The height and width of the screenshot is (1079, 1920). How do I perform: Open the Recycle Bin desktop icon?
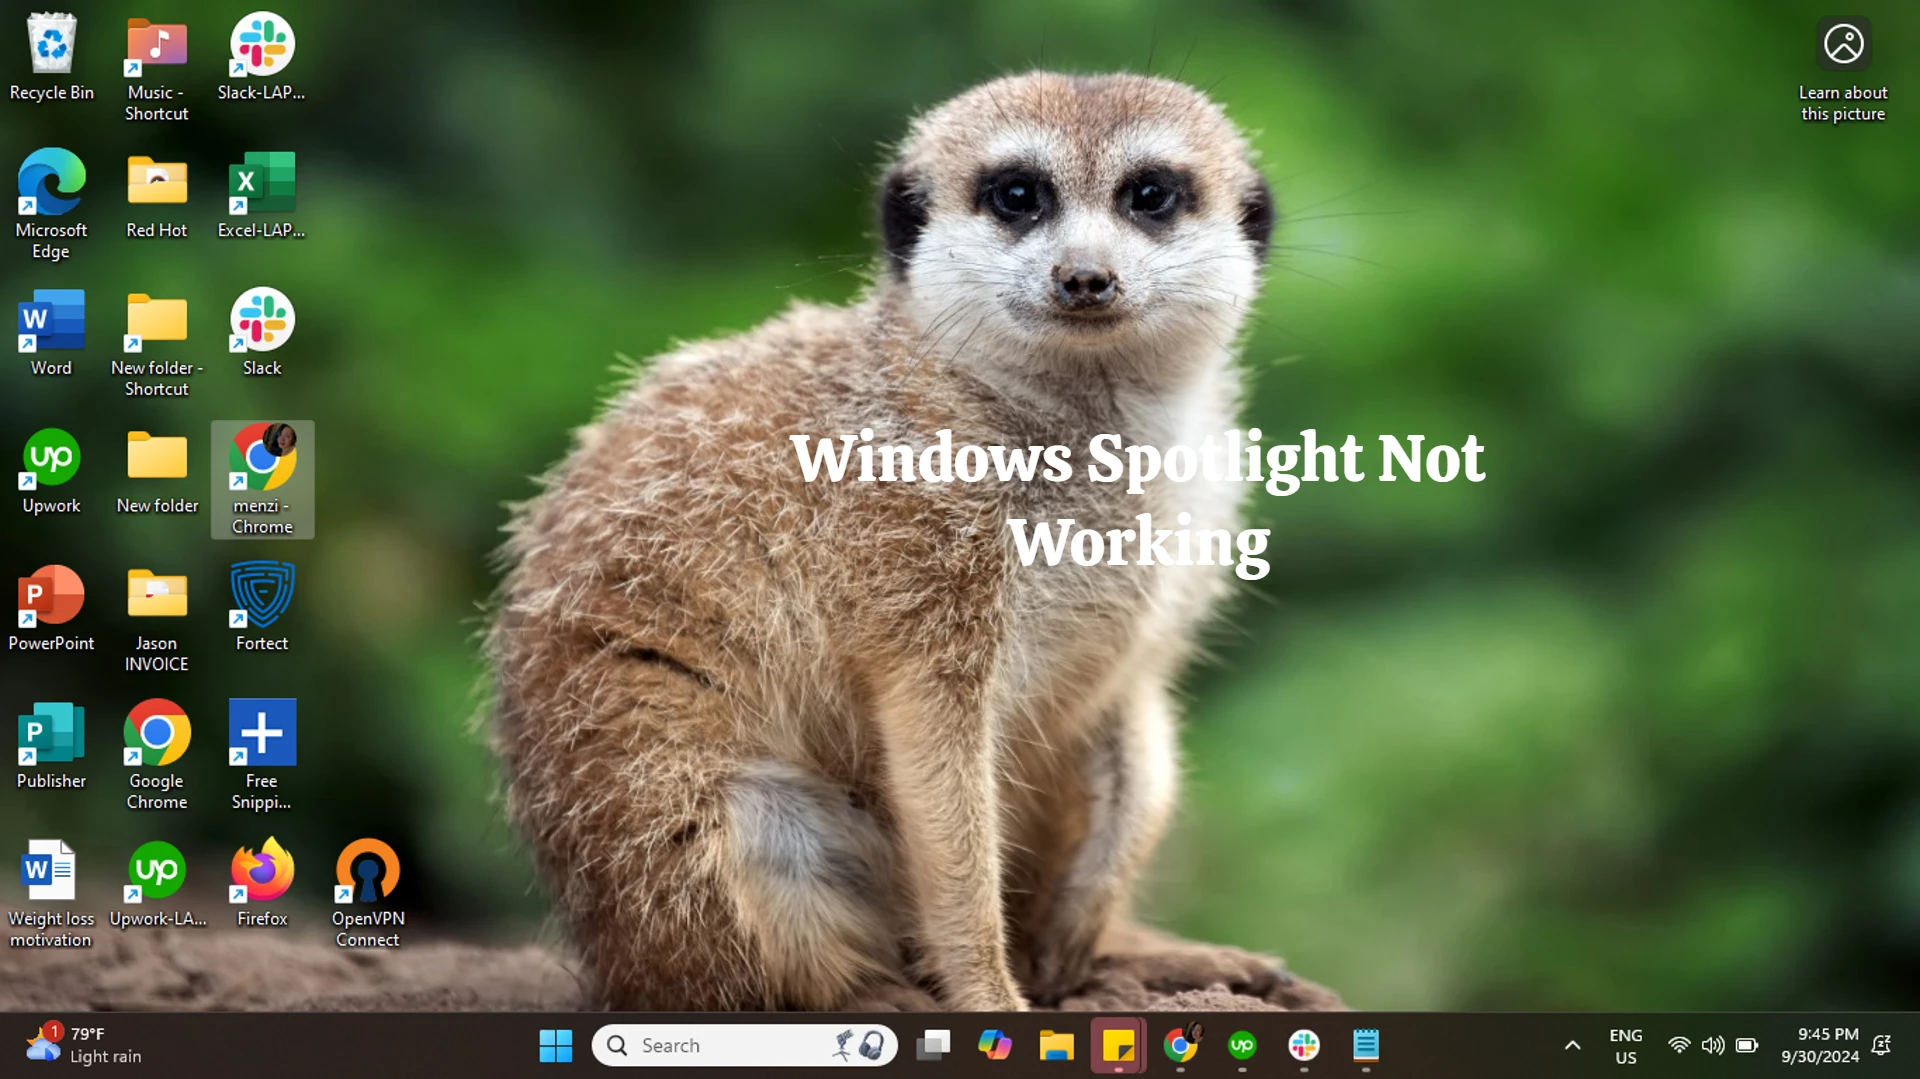point(51,57)
